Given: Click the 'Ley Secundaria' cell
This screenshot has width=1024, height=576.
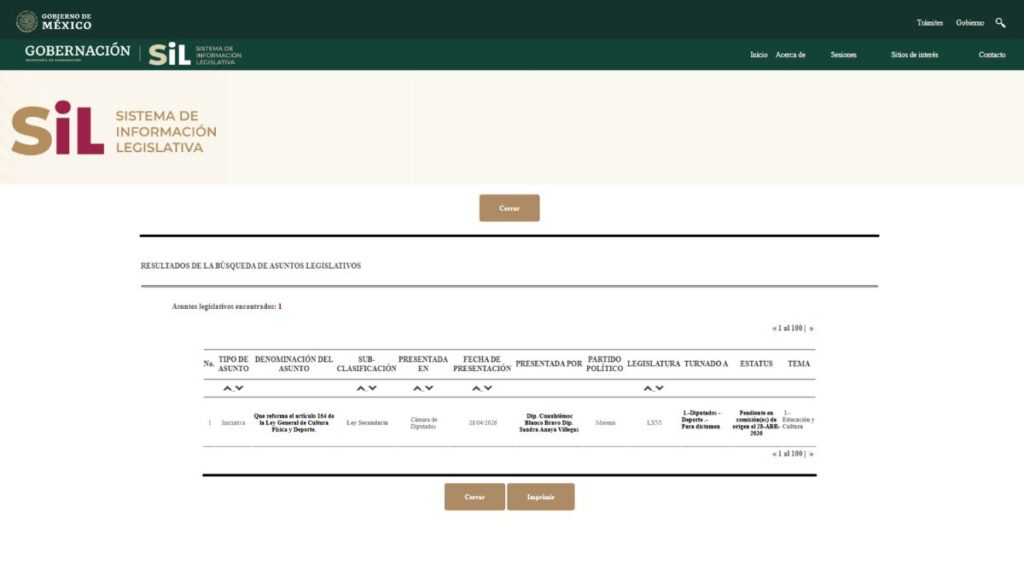Looking at the screenshot, I should click(367, 423).
